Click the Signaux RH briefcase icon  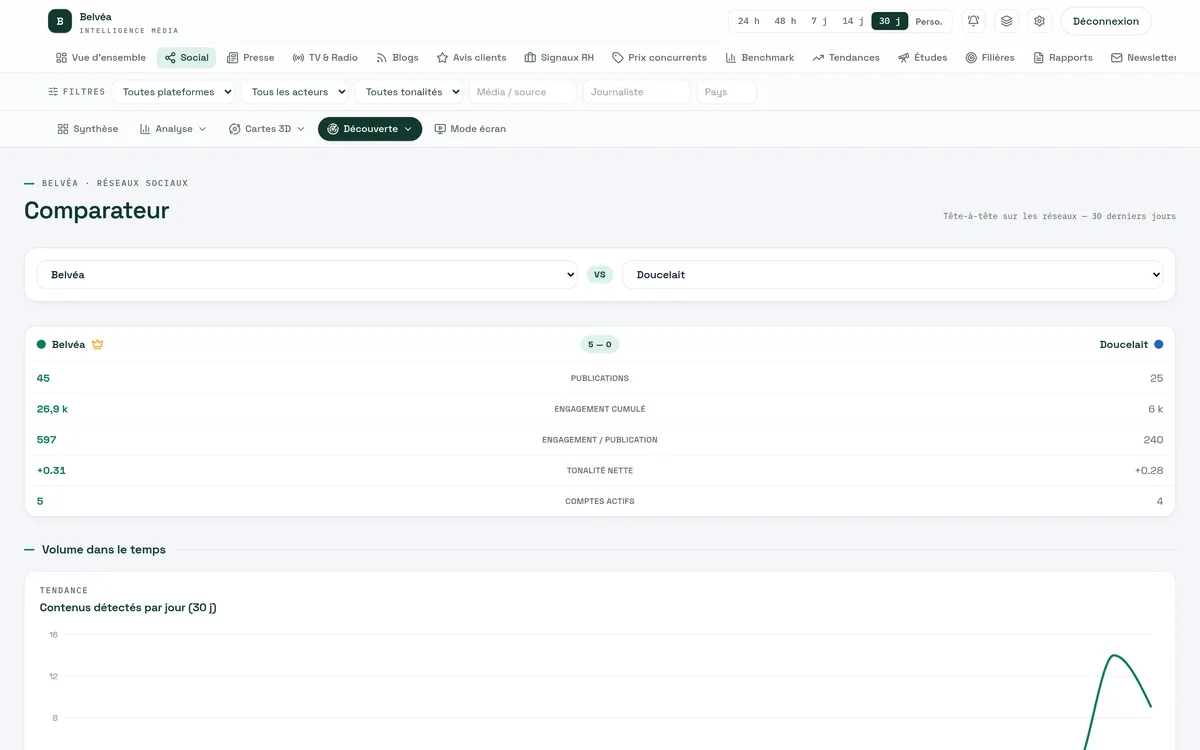(x=530, y=58)
